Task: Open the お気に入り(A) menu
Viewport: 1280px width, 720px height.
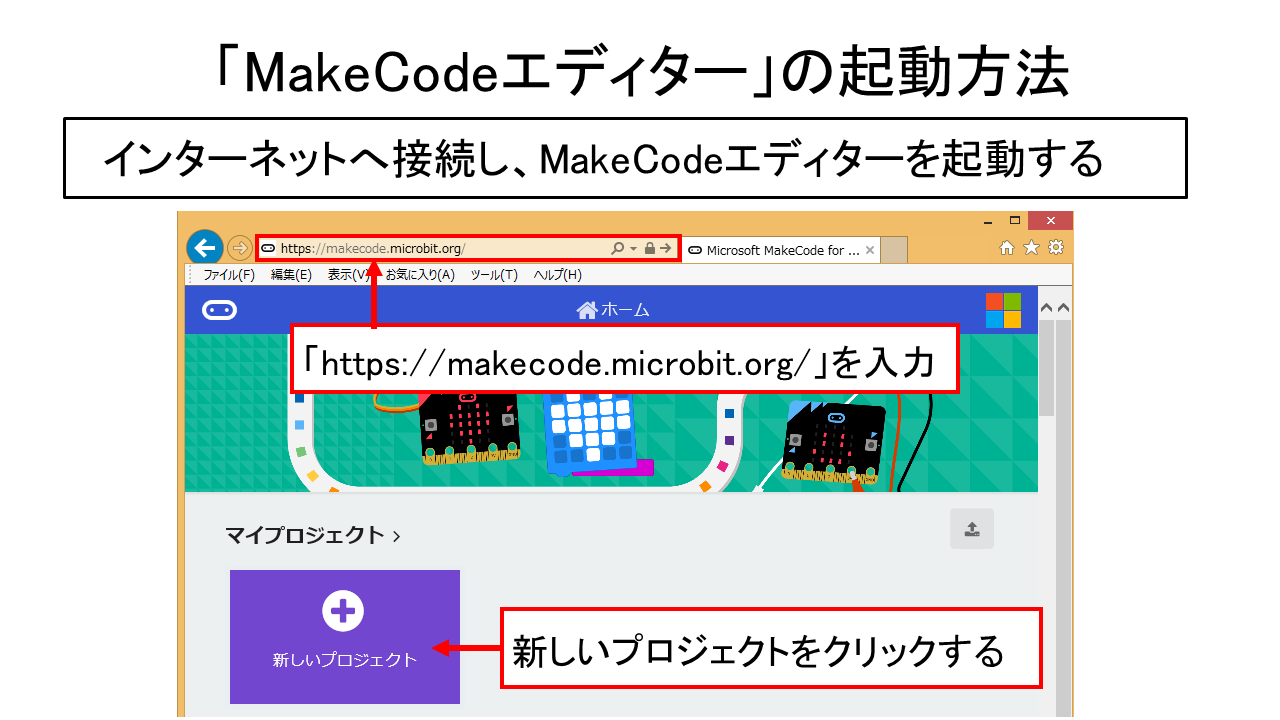Action: click(x=420, y=275)
